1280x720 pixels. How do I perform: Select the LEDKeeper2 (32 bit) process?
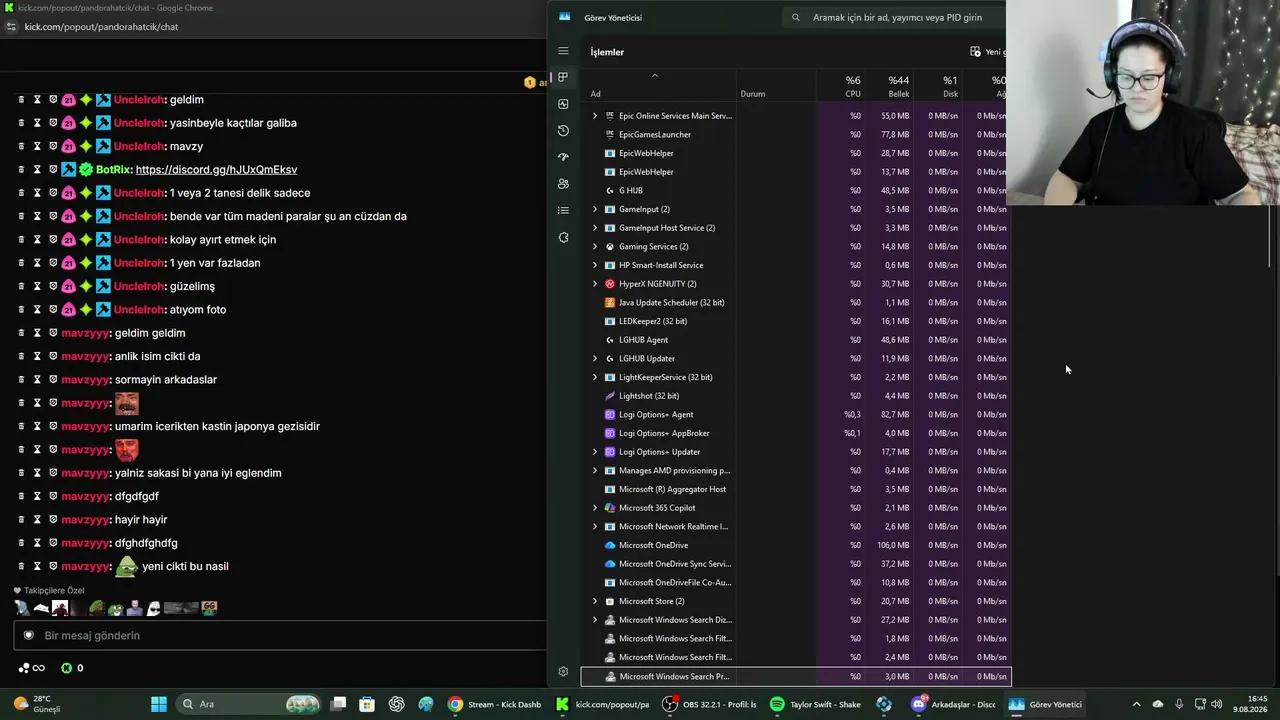click(796, 321)
